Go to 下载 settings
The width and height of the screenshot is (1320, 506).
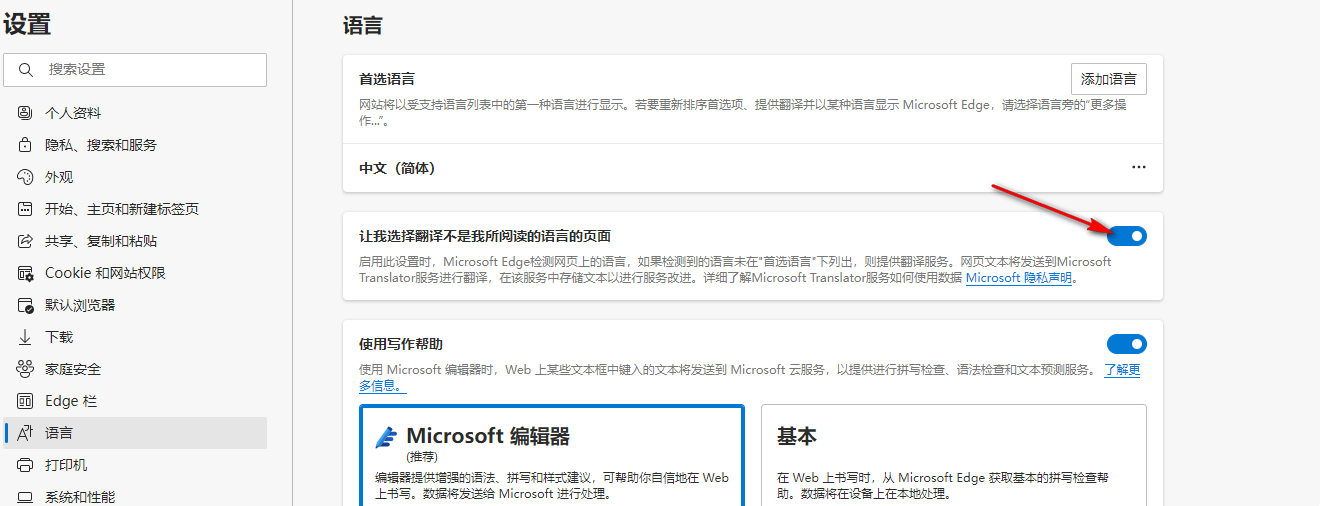tap(136, 337)
